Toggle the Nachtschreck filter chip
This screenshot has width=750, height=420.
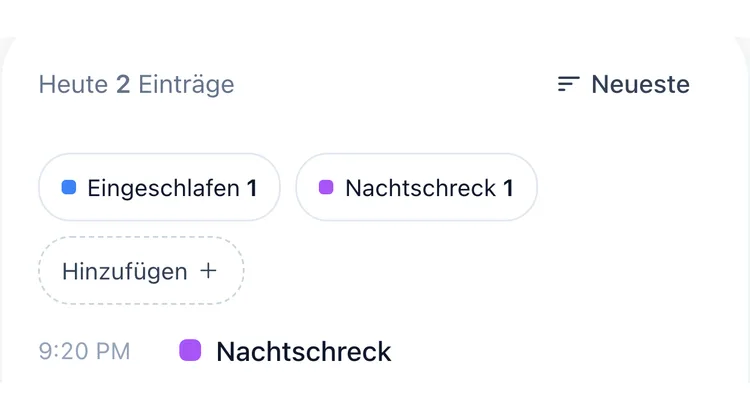coord(417,187)
